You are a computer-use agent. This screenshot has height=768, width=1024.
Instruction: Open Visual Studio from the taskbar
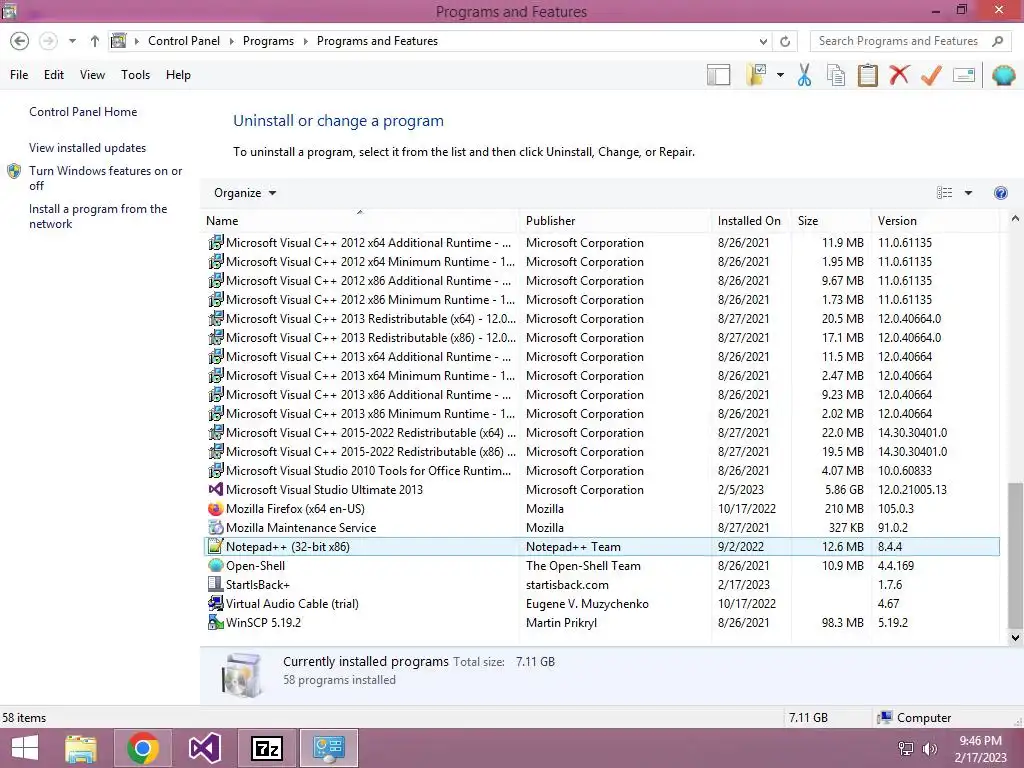[x=204, y=748]
